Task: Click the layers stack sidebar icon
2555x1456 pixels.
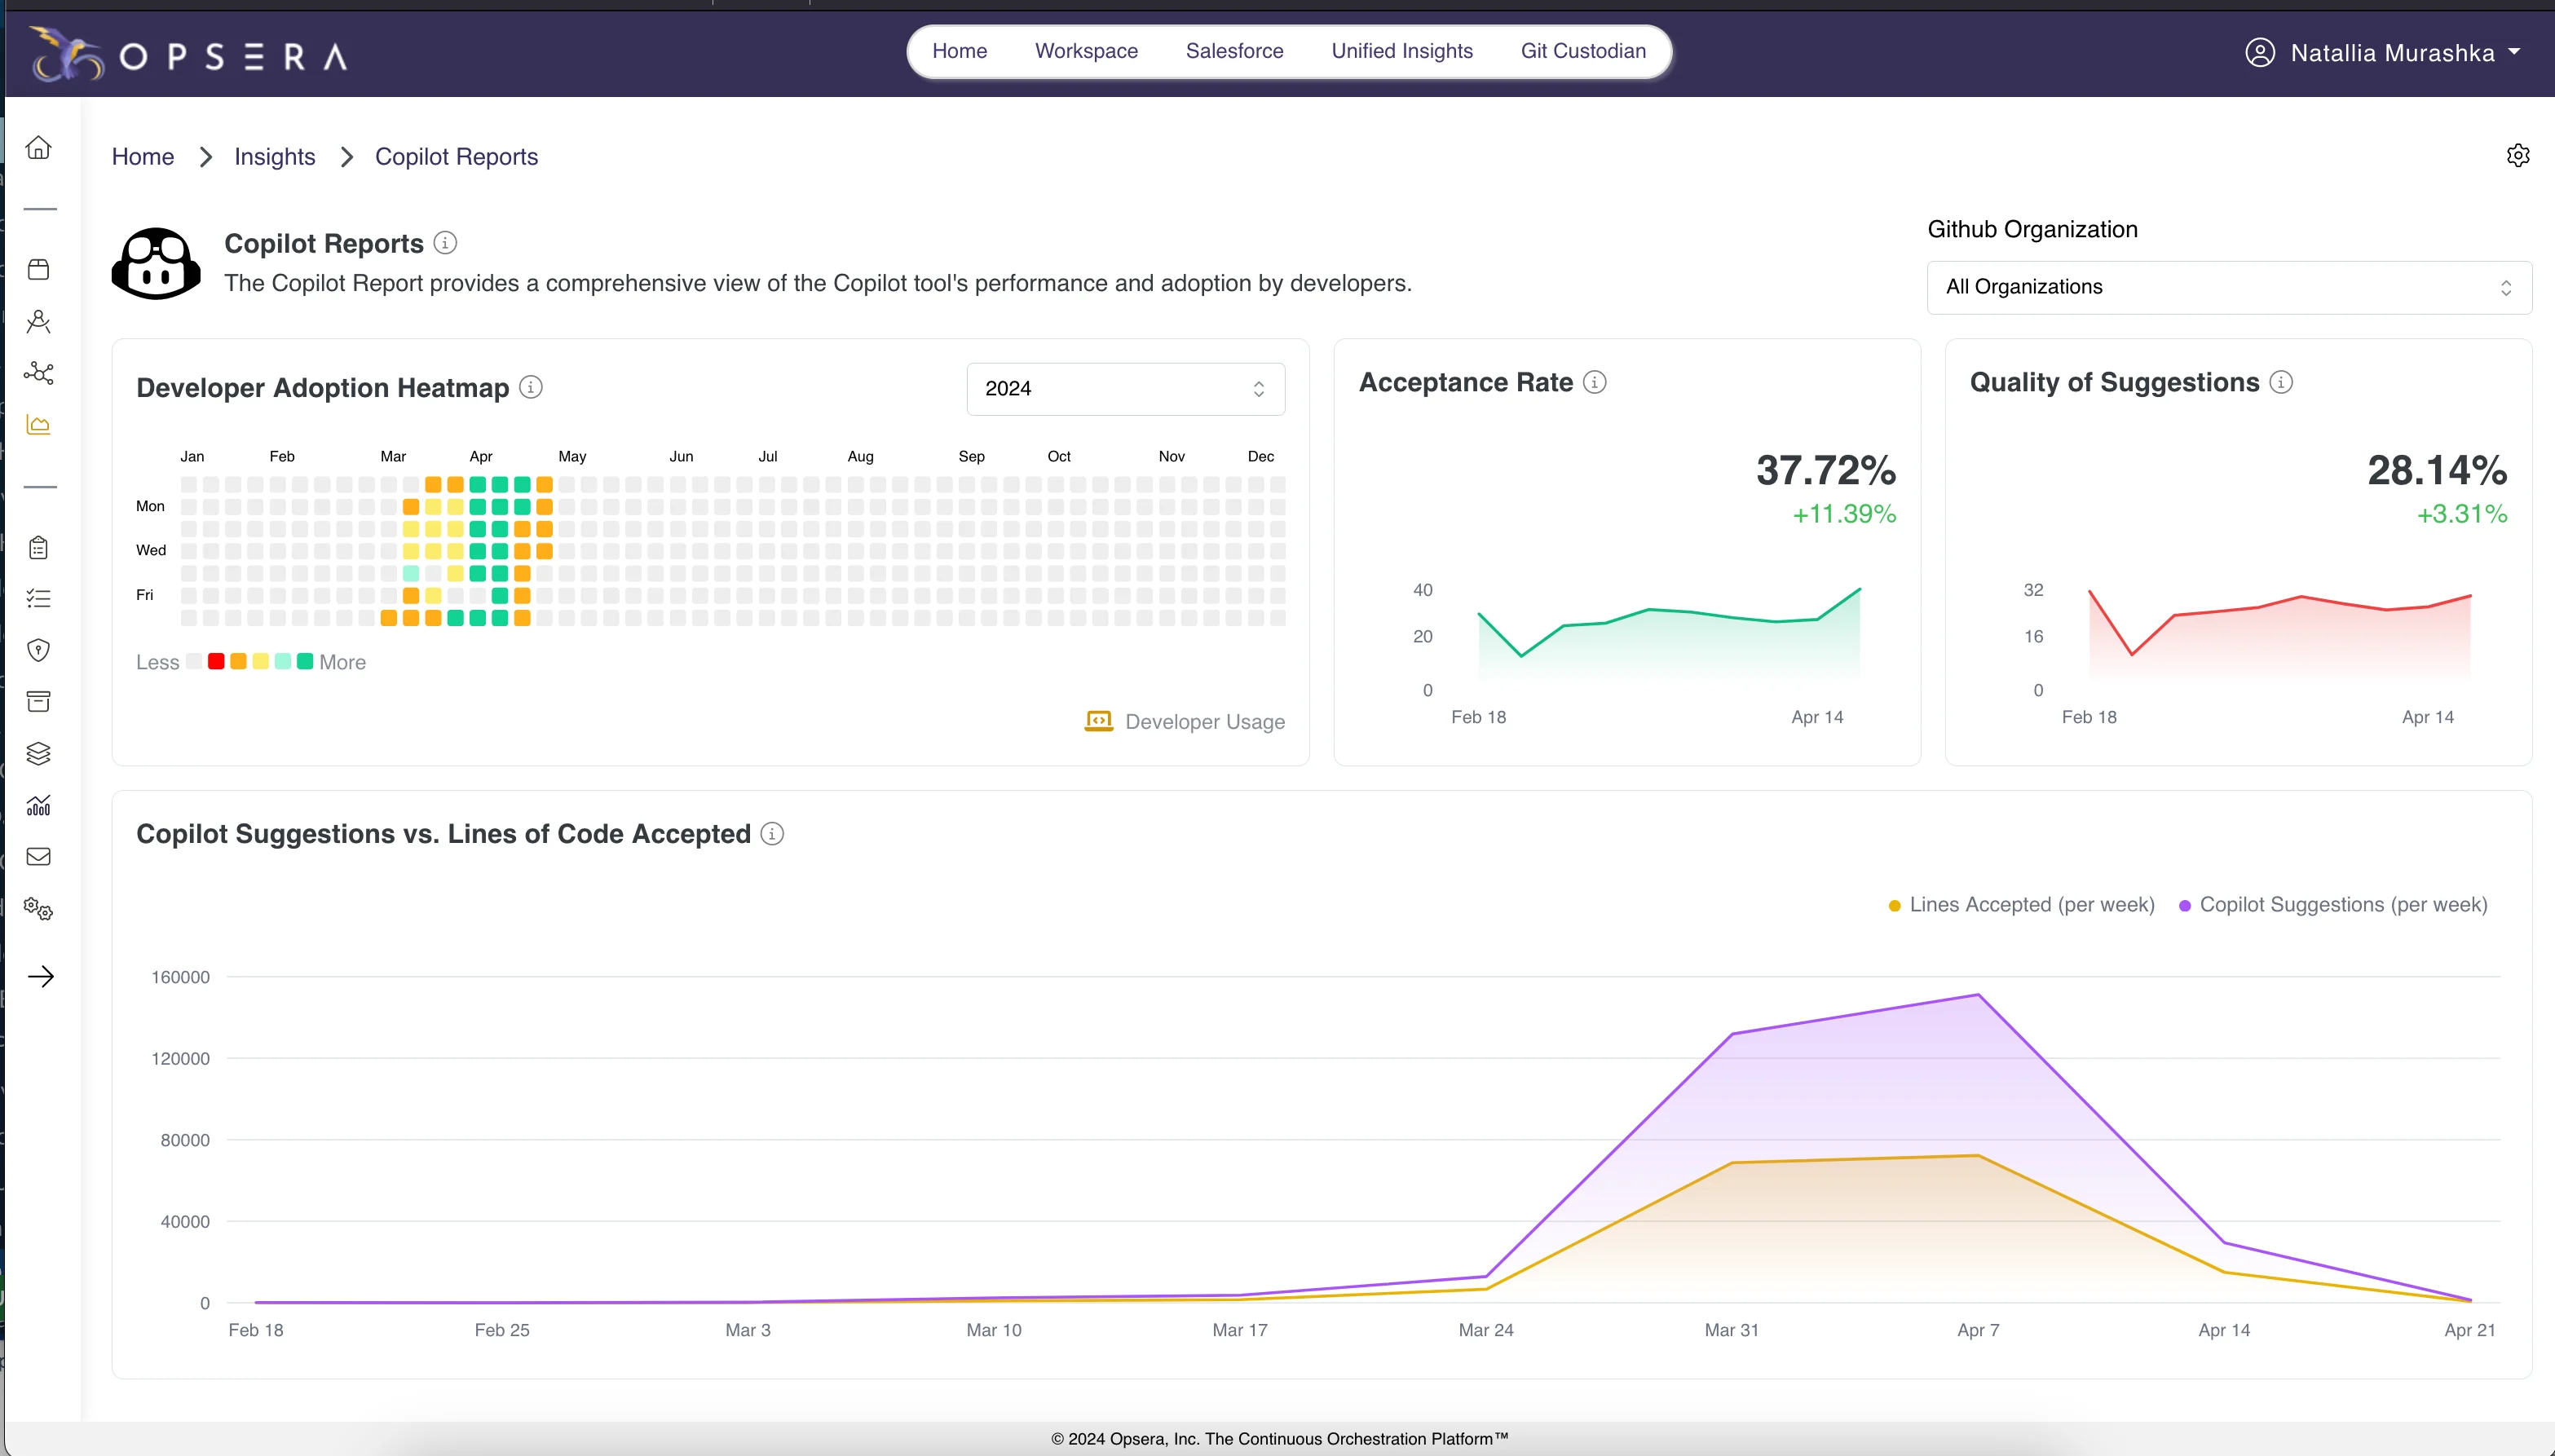Action: tap(38, 754)
